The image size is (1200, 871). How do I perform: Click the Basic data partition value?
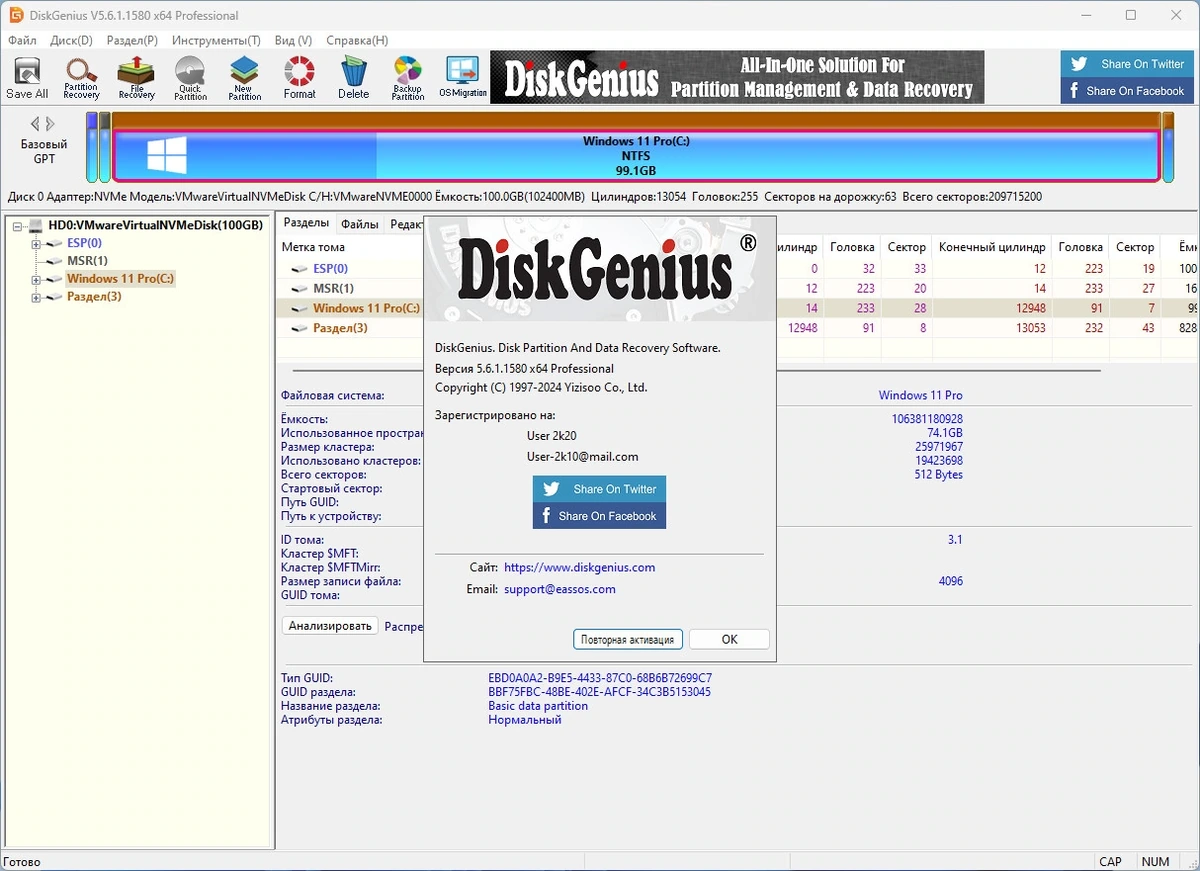pos(538,706)
